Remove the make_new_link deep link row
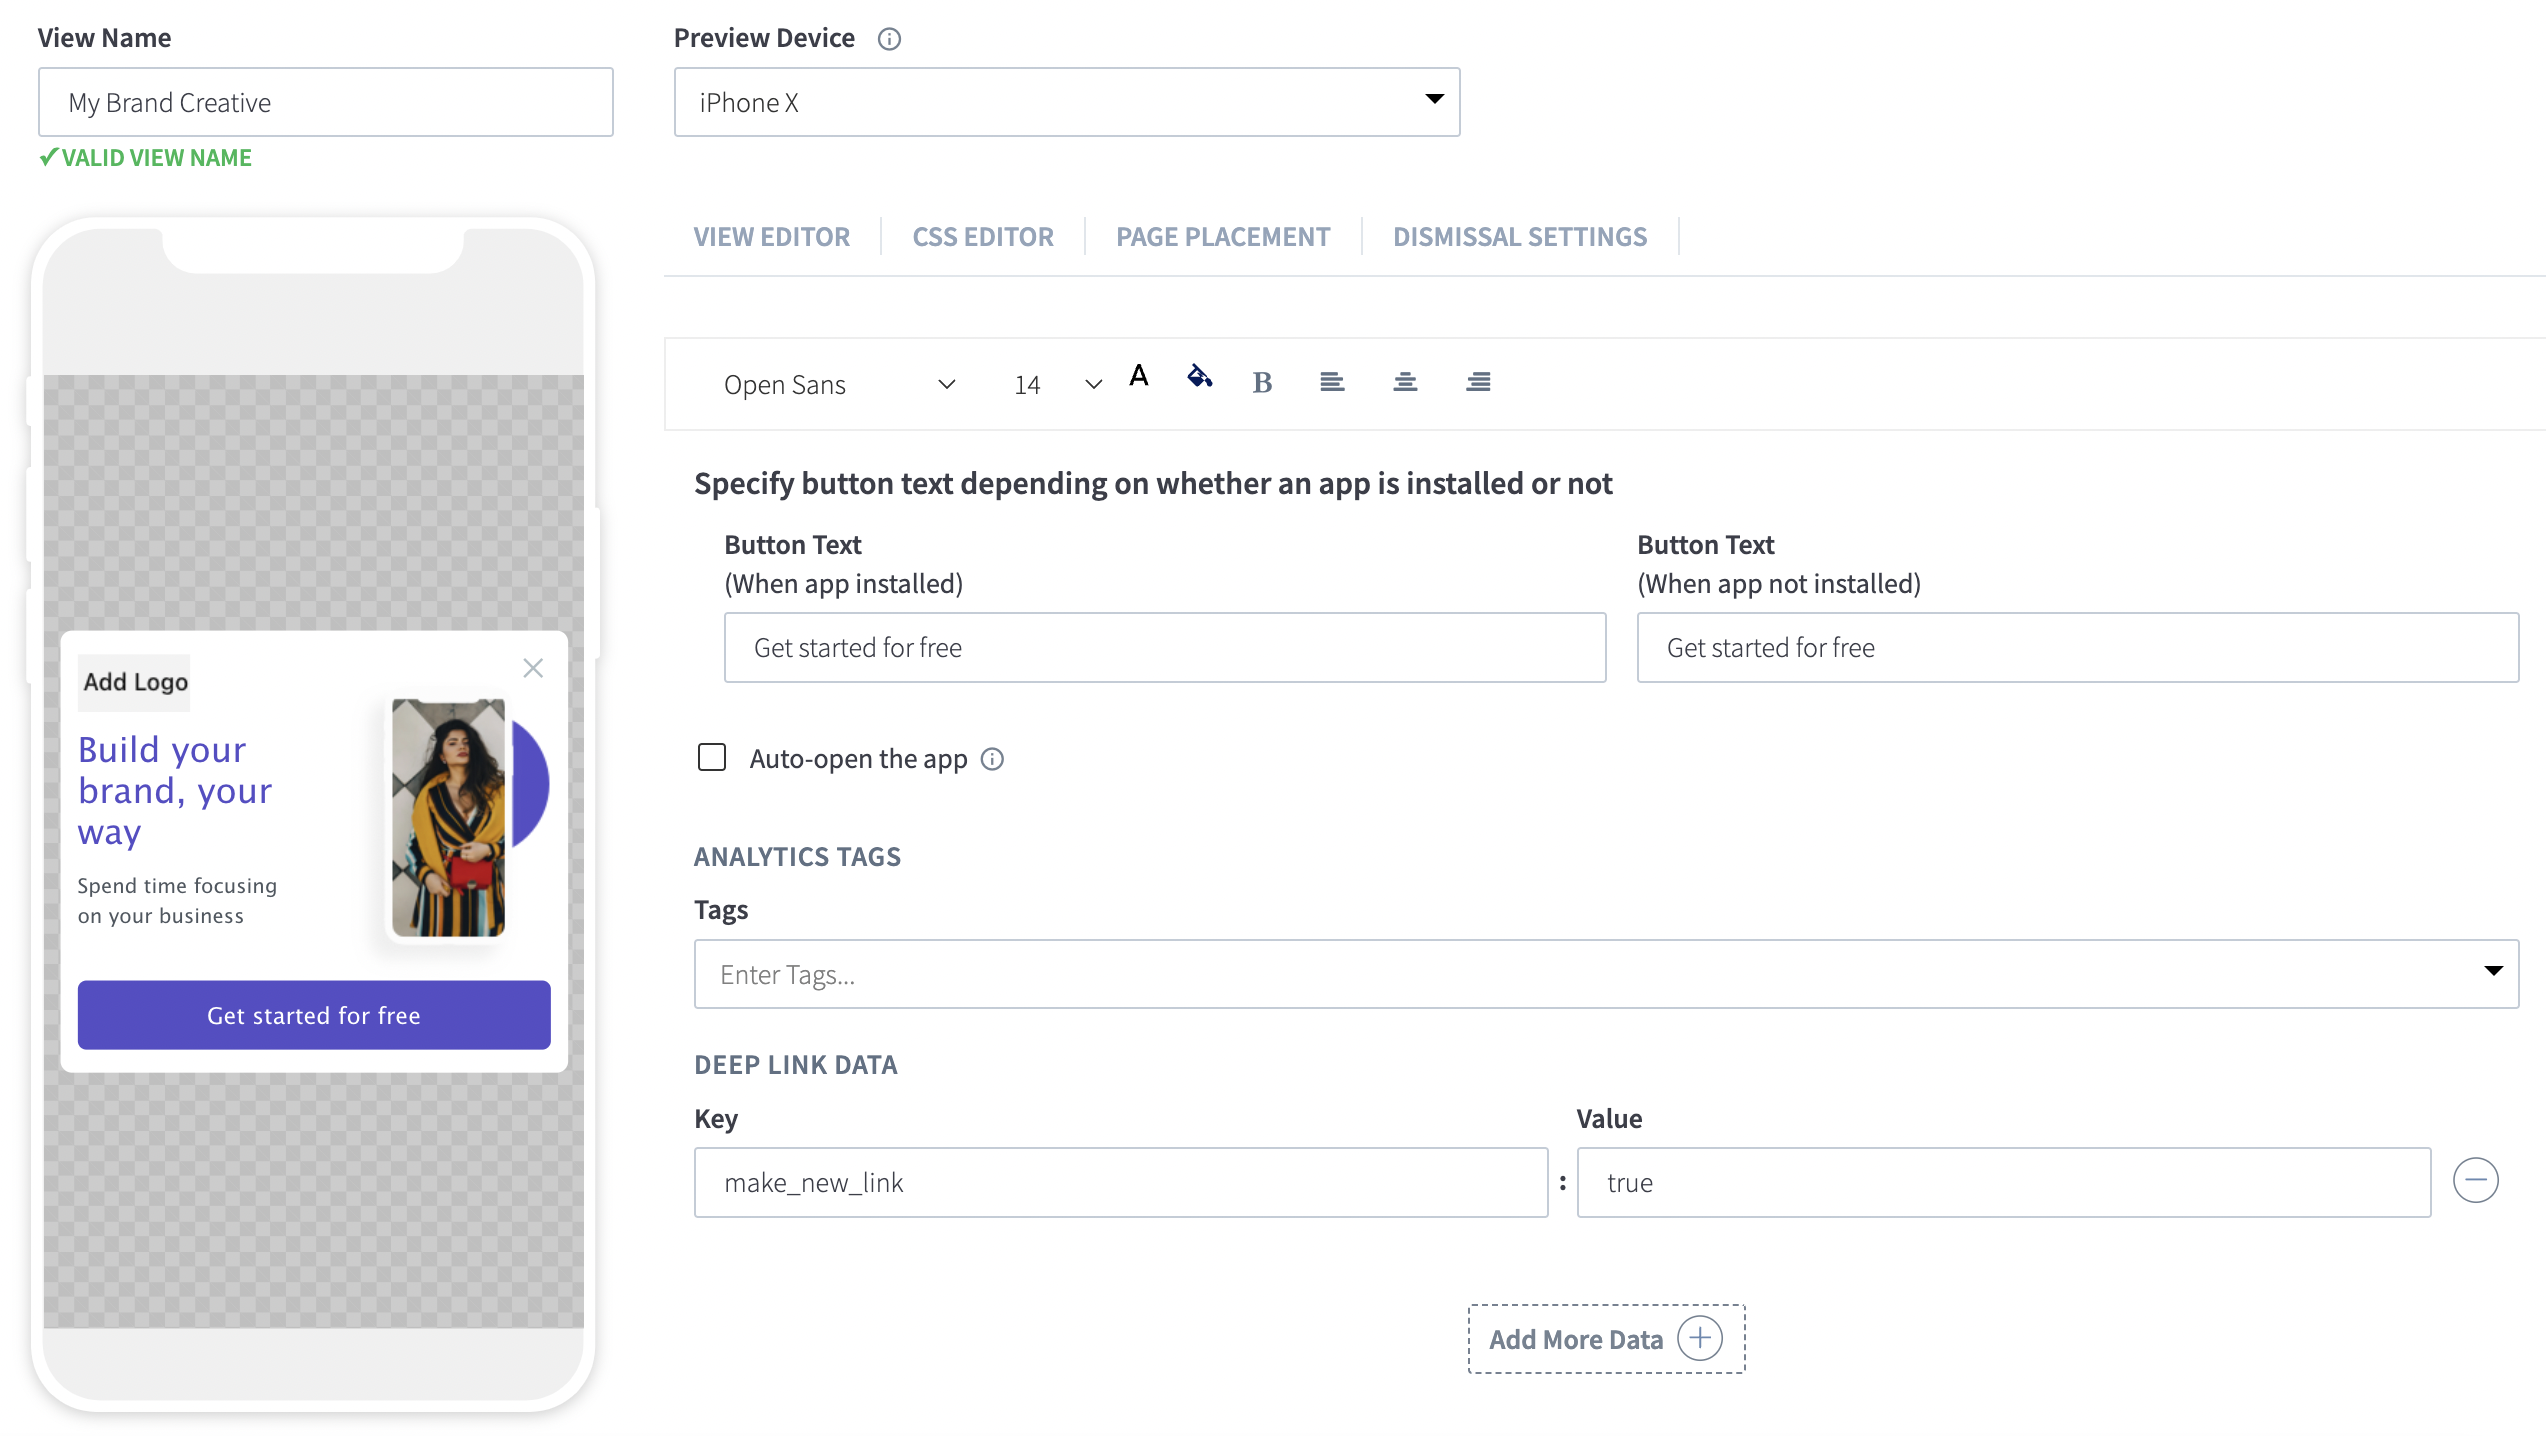 (x=2476, y=1181)
